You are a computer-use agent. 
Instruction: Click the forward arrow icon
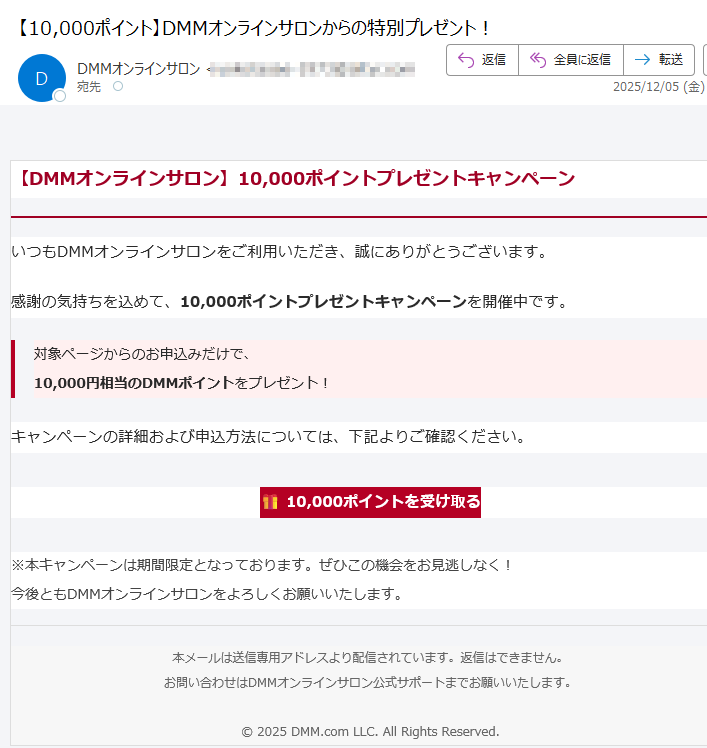click(x=642, y=60)
